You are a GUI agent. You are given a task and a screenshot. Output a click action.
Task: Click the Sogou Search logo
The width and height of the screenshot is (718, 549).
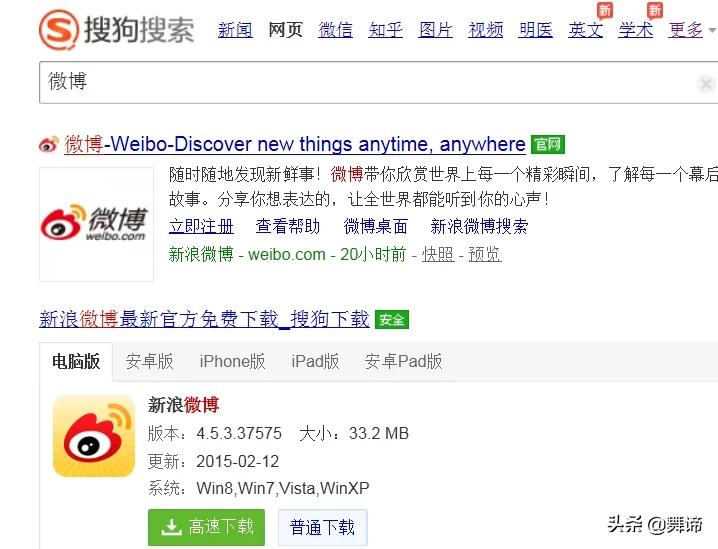pyautogui.click(x=116, y=30)
